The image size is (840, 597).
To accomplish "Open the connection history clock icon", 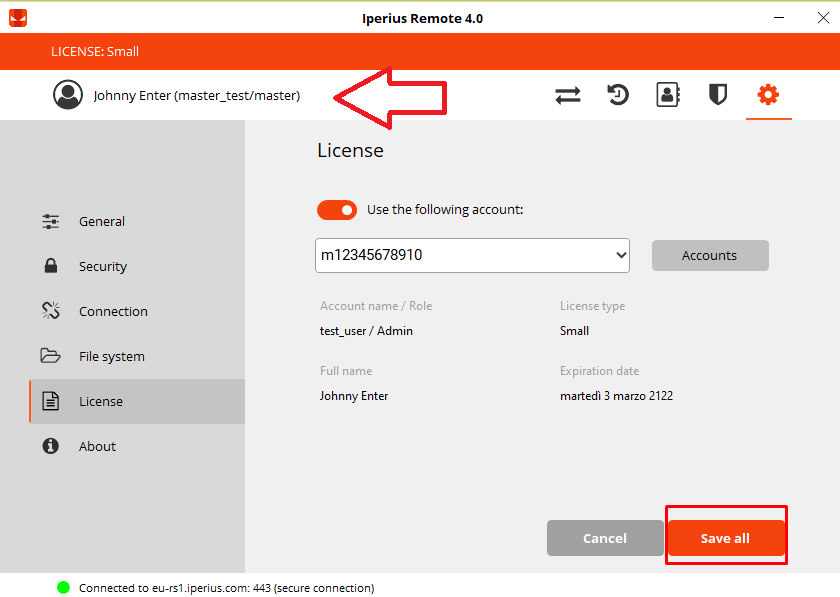I will [618, 95].
